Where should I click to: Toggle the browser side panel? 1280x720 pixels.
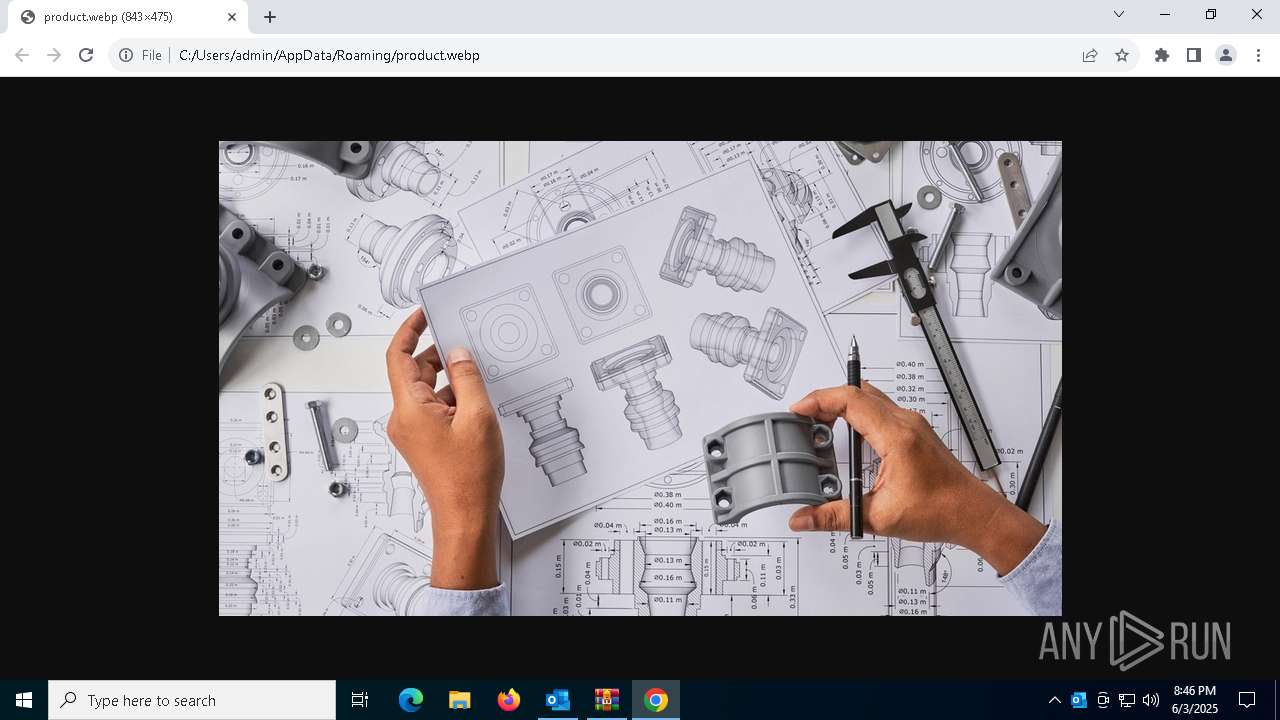[x=1194, y=55]
